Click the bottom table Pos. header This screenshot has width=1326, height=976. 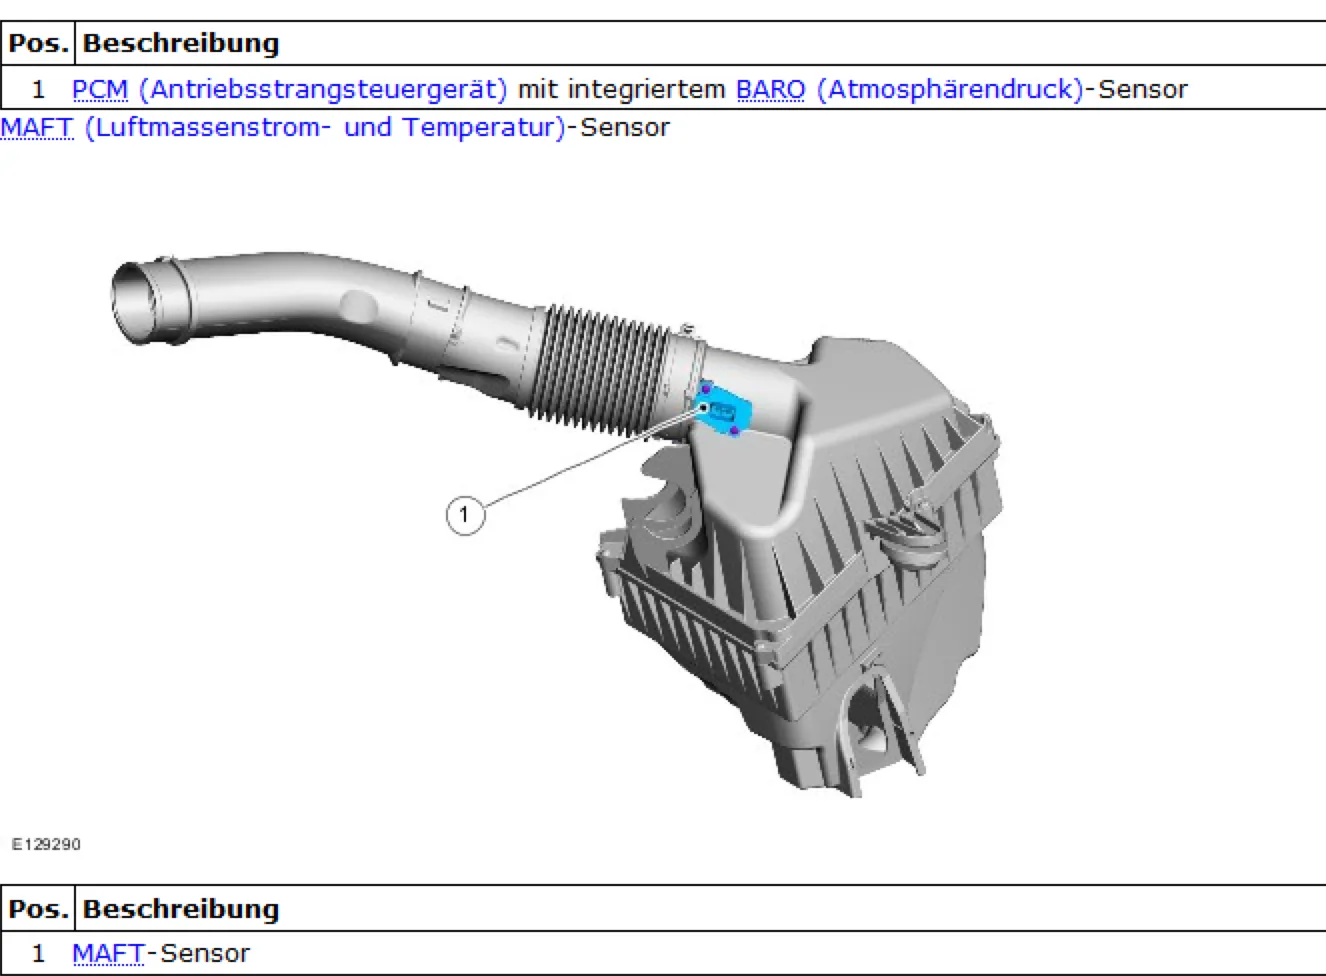[38, 909]
